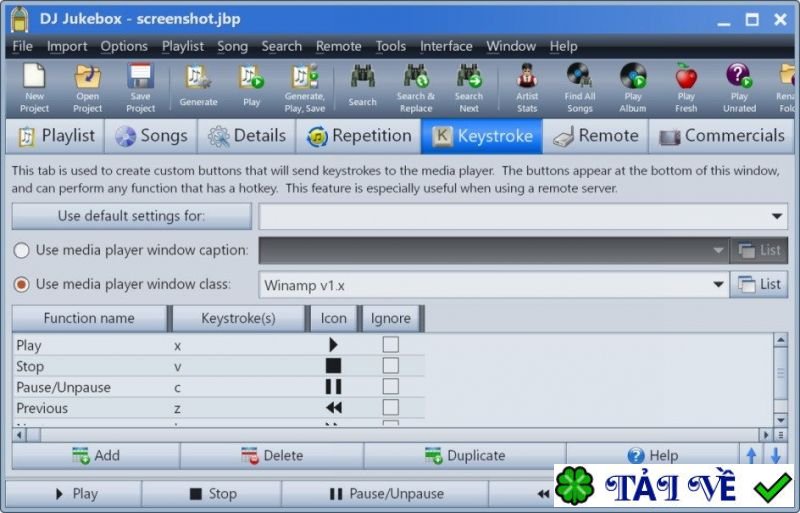Click the Function name column header

click(89, 319)
